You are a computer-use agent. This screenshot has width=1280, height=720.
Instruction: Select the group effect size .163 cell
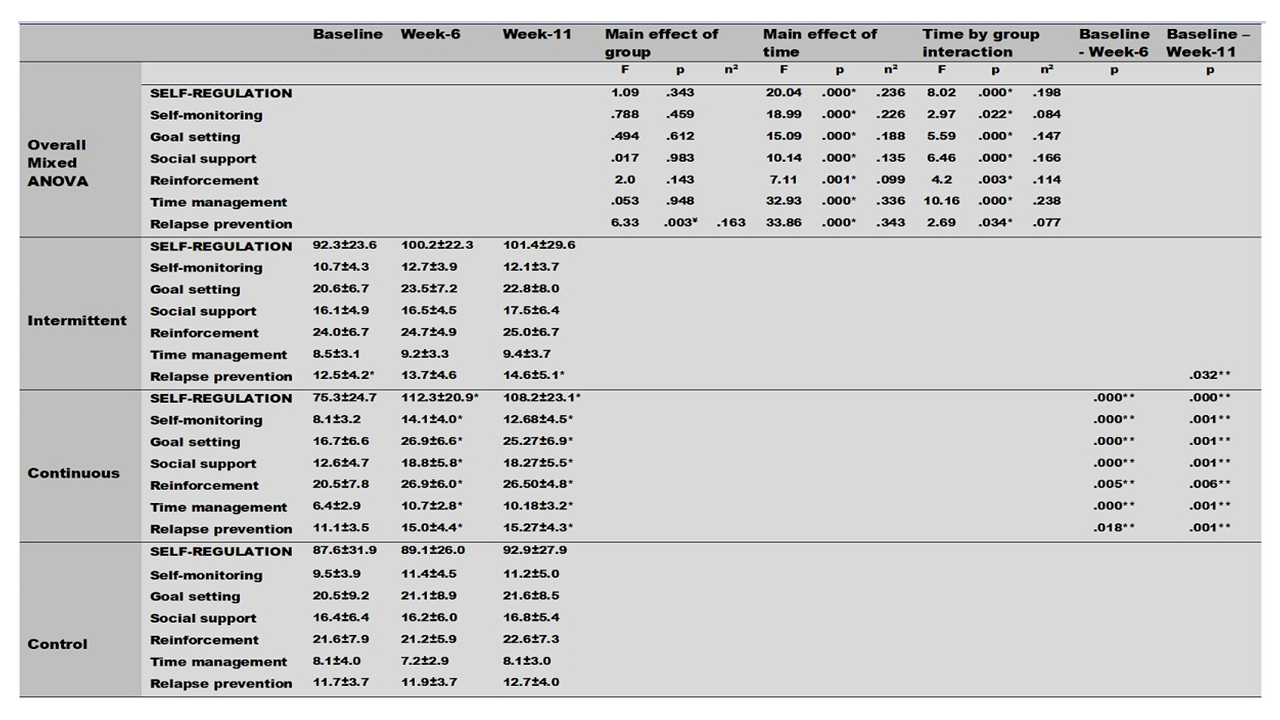tap(731, 223)
